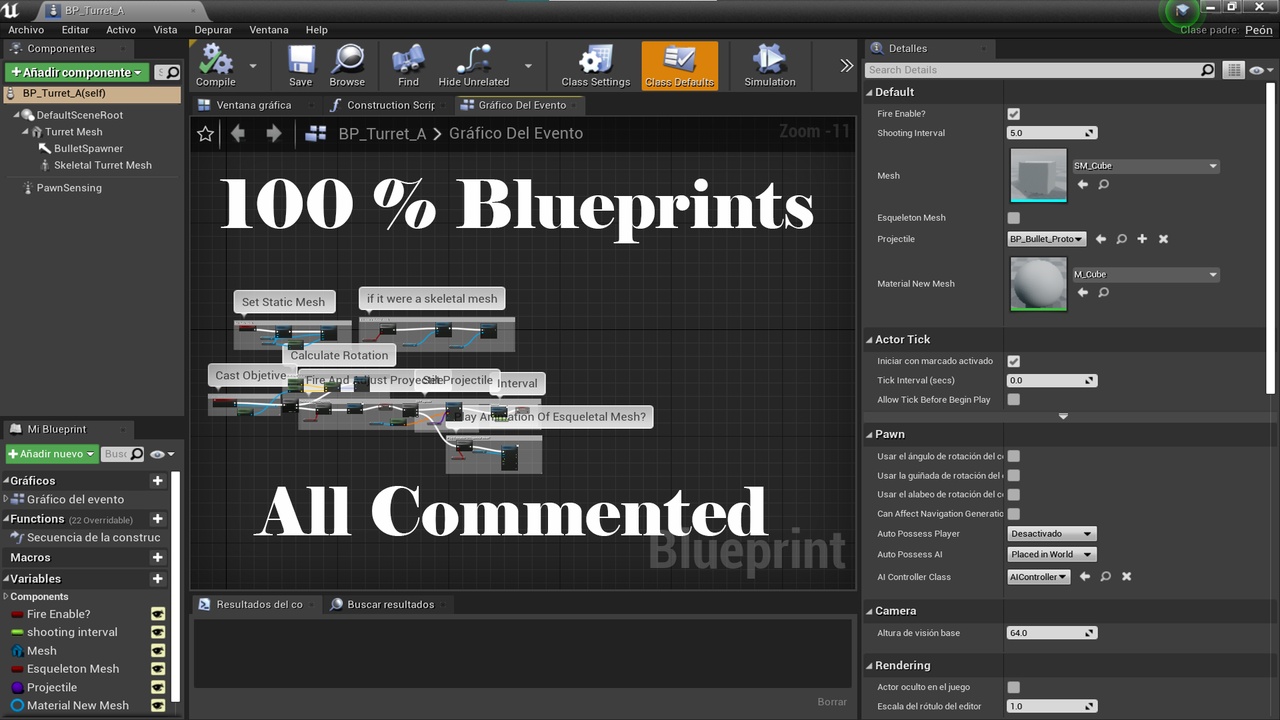Collapse the Actor Tick section
Viewport: 1280px width, 720px height.
coord(869,340)
